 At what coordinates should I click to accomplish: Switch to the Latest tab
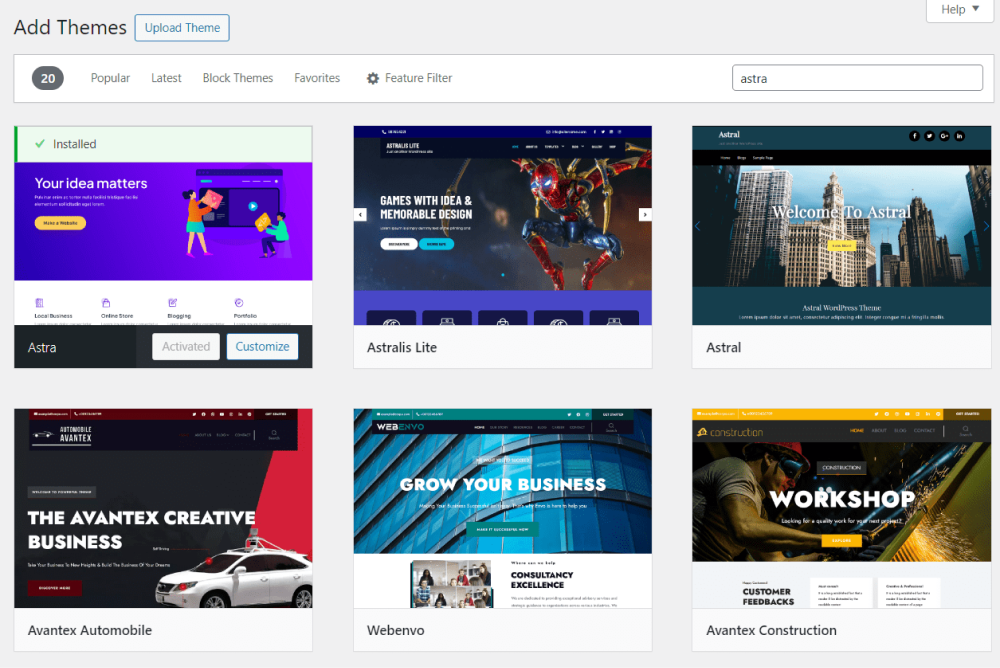coord(166,78)
